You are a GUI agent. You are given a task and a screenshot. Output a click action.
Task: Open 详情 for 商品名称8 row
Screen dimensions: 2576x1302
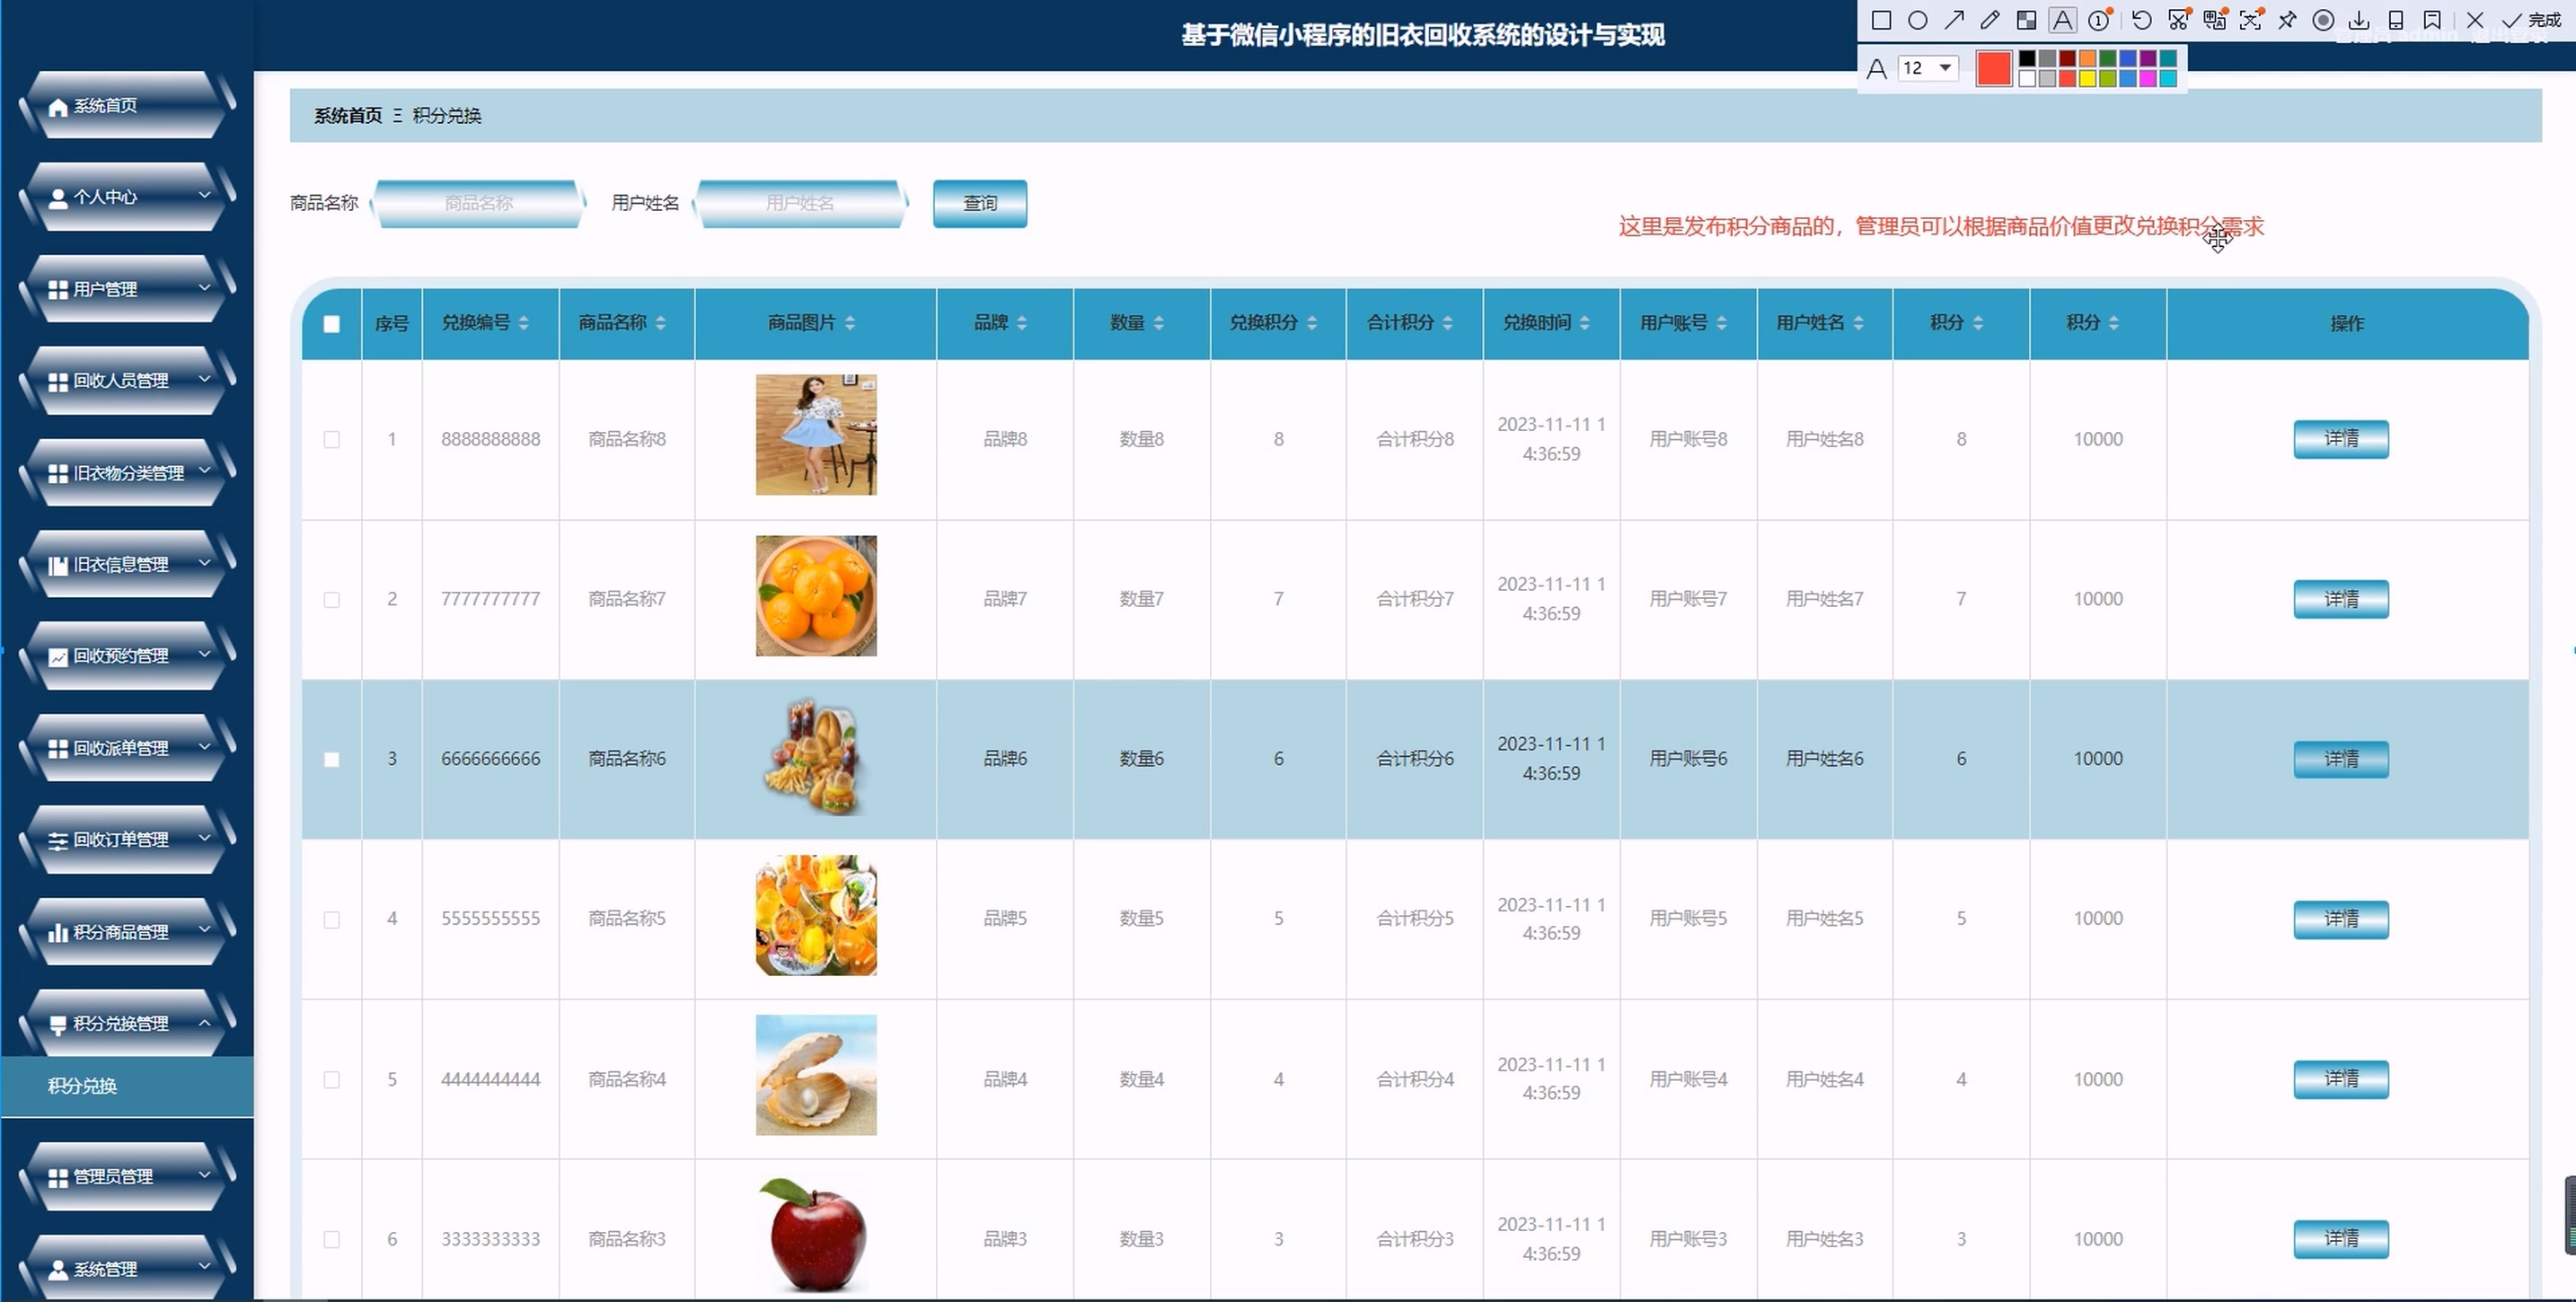(2341, 439)
